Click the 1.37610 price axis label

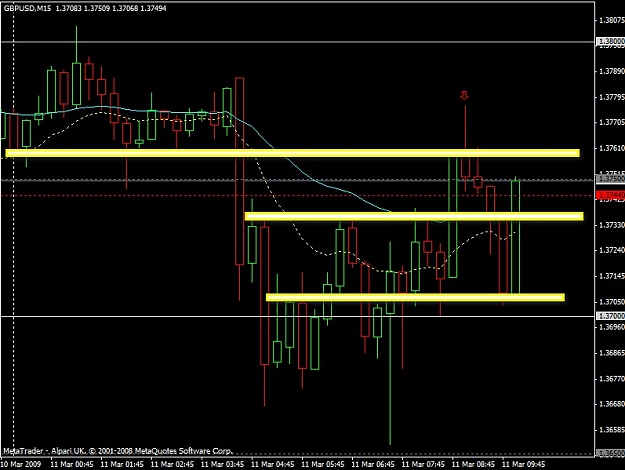[612, 148]
